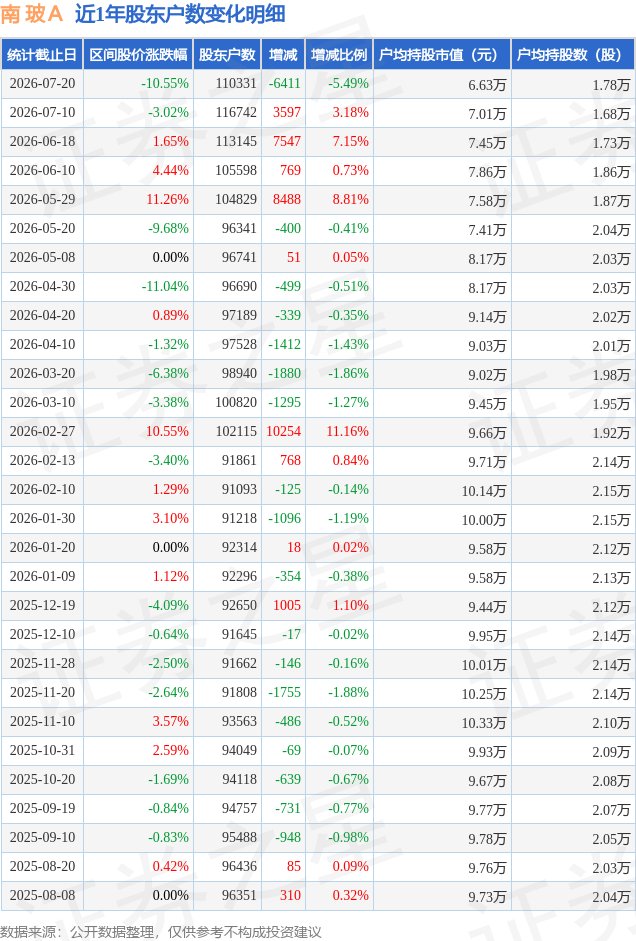The width and height of the screenshot is (636, 941).
Task: Select the 区间股价涨跌幅 column header
Action: (x=138, y=55)
